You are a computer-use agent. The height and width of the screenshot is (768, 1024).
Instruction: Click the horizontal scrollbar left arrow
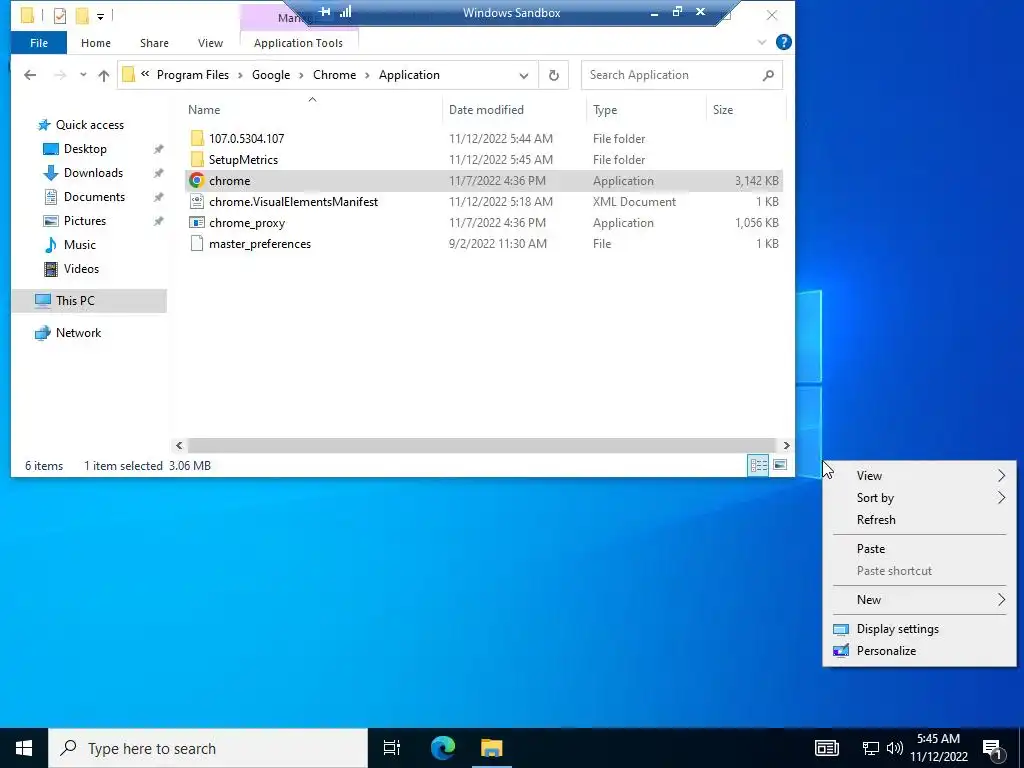[179, 445]
